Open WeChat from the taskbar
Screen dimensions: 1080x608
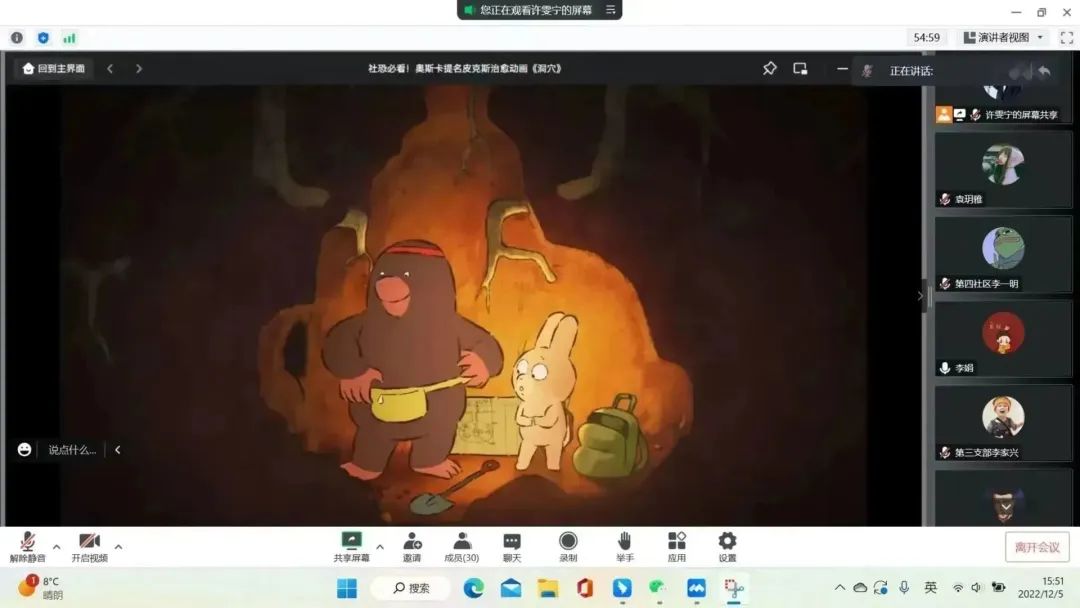[x=658, y=589]
